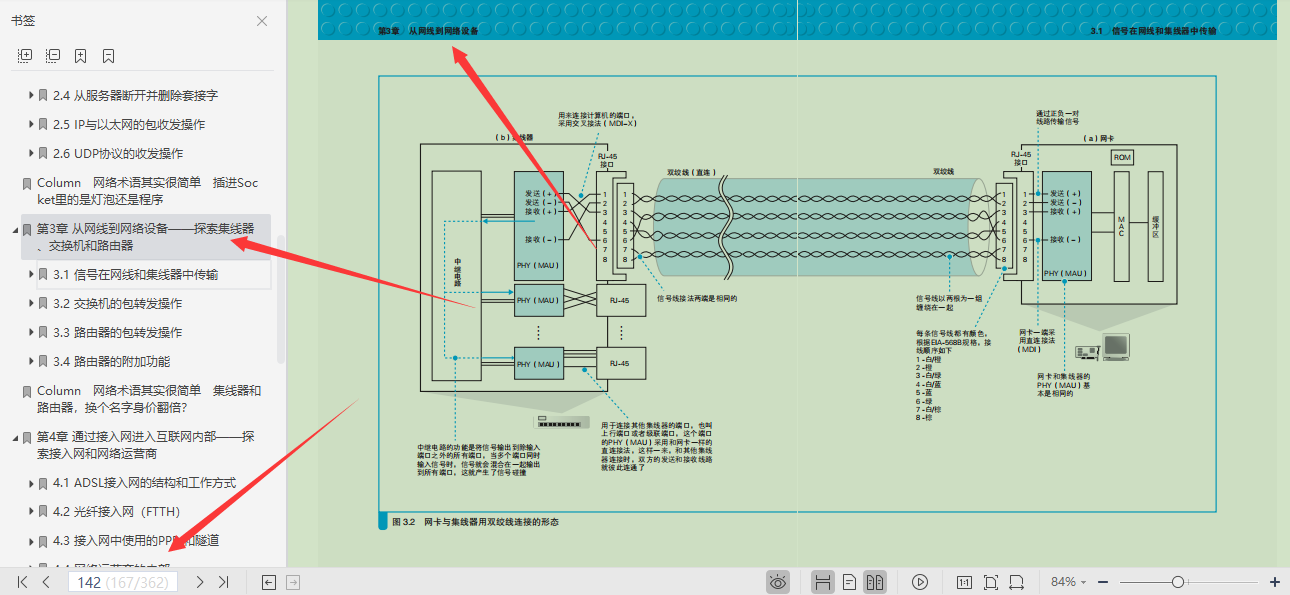Collapse all bookmarks in the panel
This screenshot has width=1290, height=595.
[x=53, y=56]
